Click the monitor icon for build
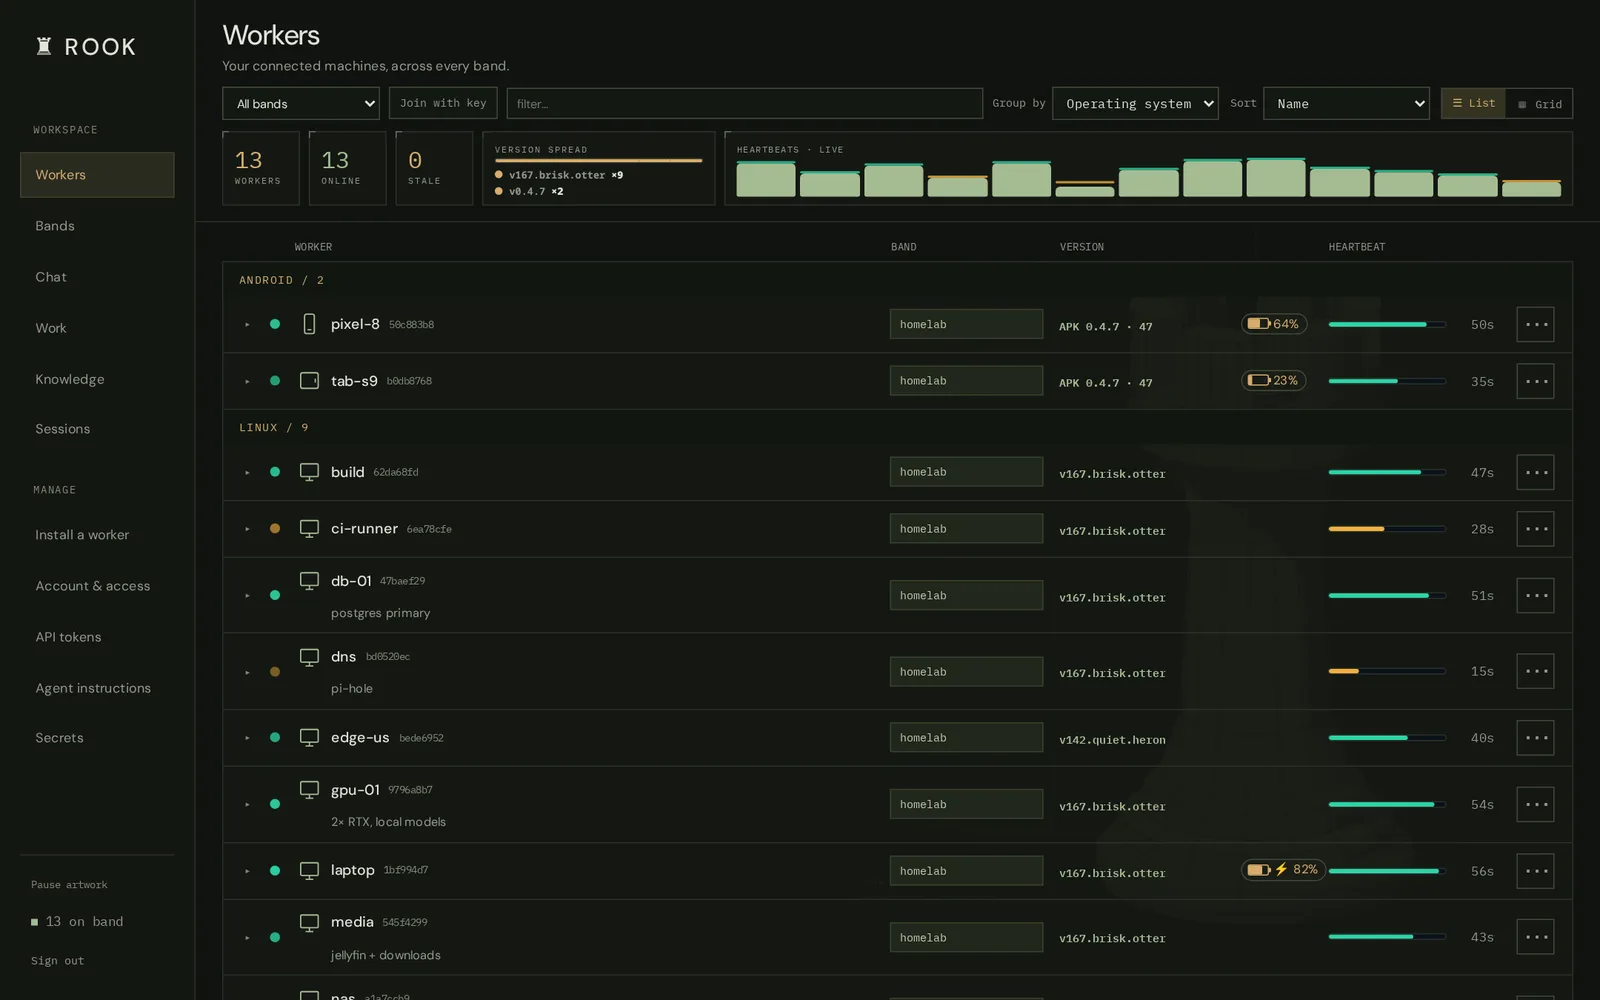 coord(309,472)
